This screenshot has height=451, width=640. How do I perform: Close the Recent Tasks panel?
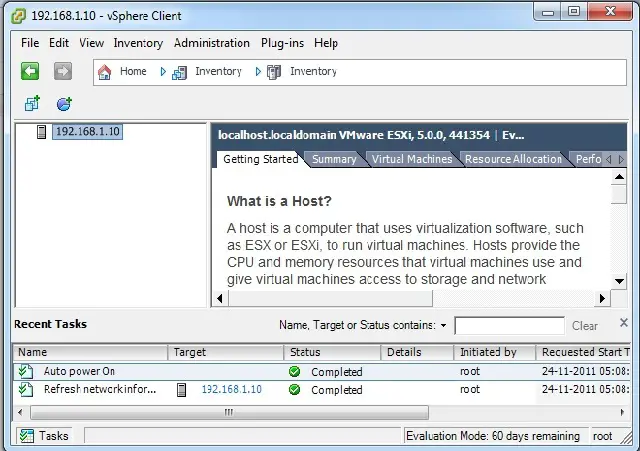click(x=623, y=323)
